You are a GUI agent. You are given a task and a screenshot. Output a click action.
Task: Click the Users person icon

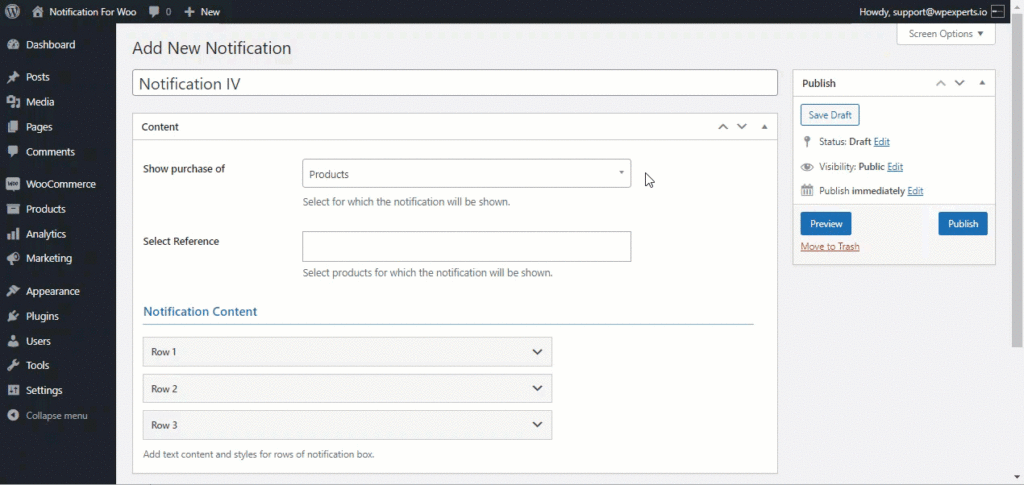point(13,341)
